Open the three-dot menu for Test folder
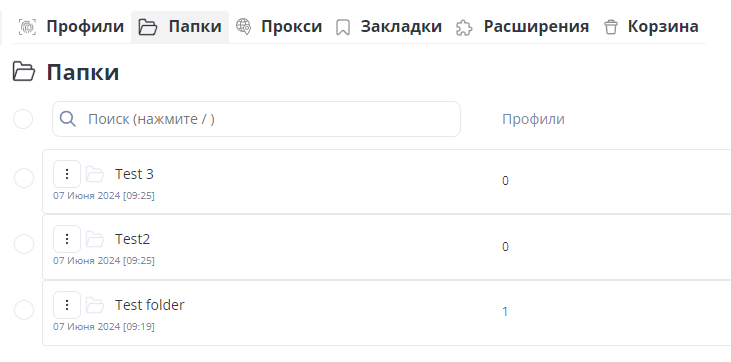The image size is (731, 362). (67, 305)
